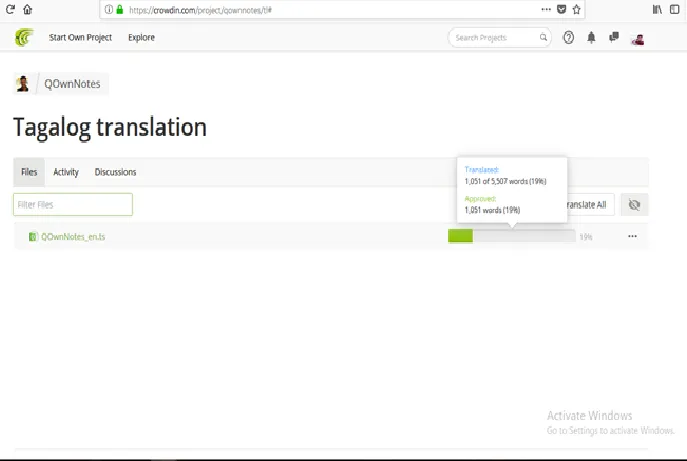This screenshot has height=461, width=687.
Task: Click the Translated label in the tooltip
Action: tap(482, 170)
